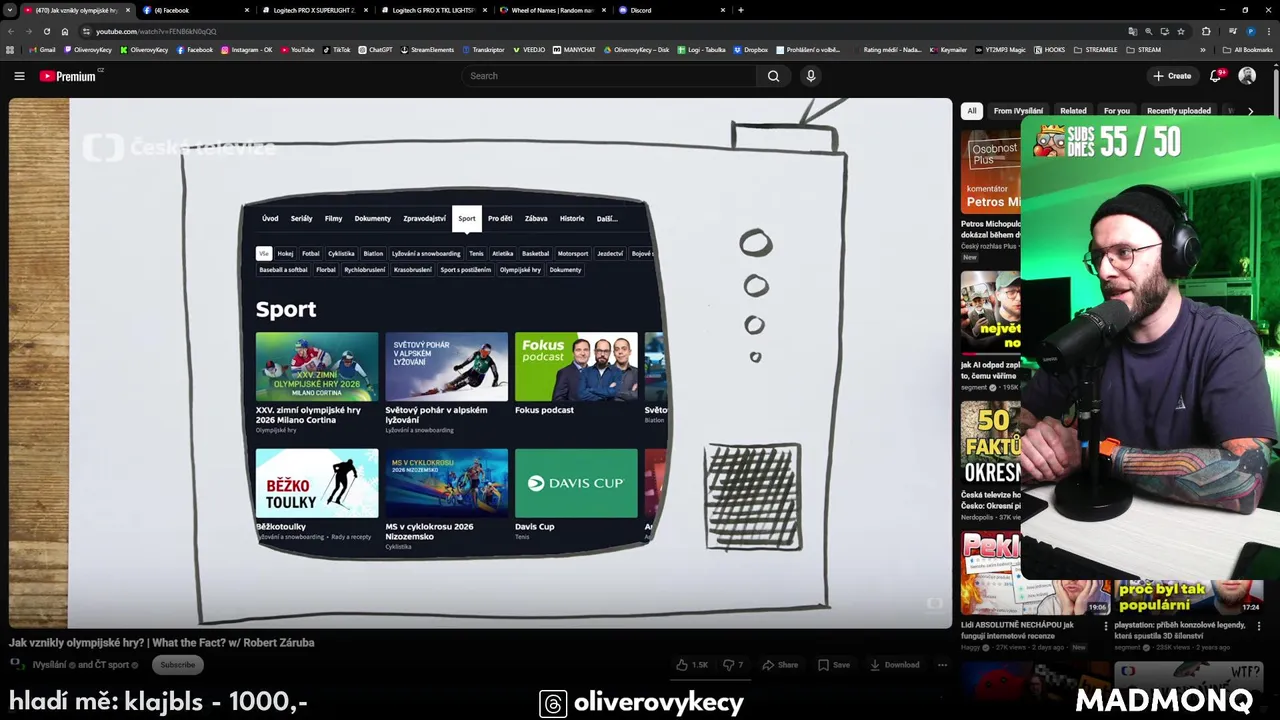Image resolution: width=1280 pixels, height=720 pixels.
Task: Select the All filter chip
Action: [971, 111]
